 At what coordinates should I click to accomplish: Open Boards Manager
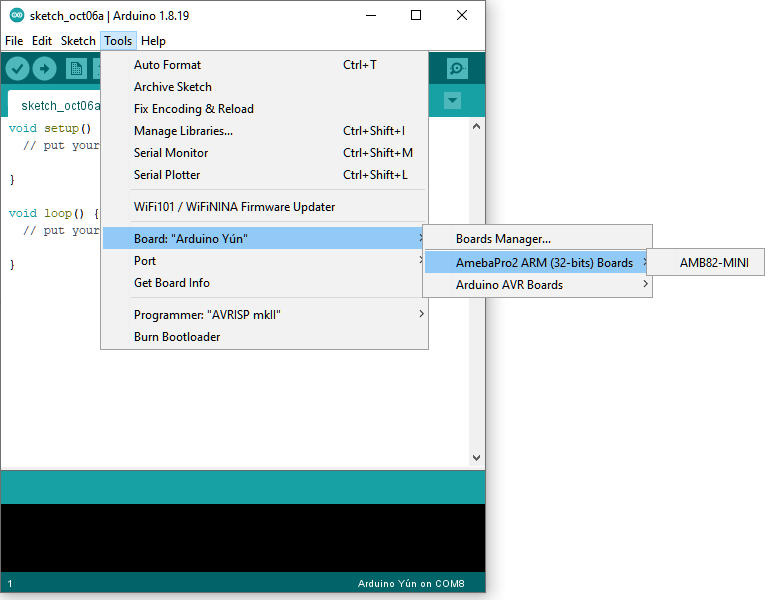(503, 239)
